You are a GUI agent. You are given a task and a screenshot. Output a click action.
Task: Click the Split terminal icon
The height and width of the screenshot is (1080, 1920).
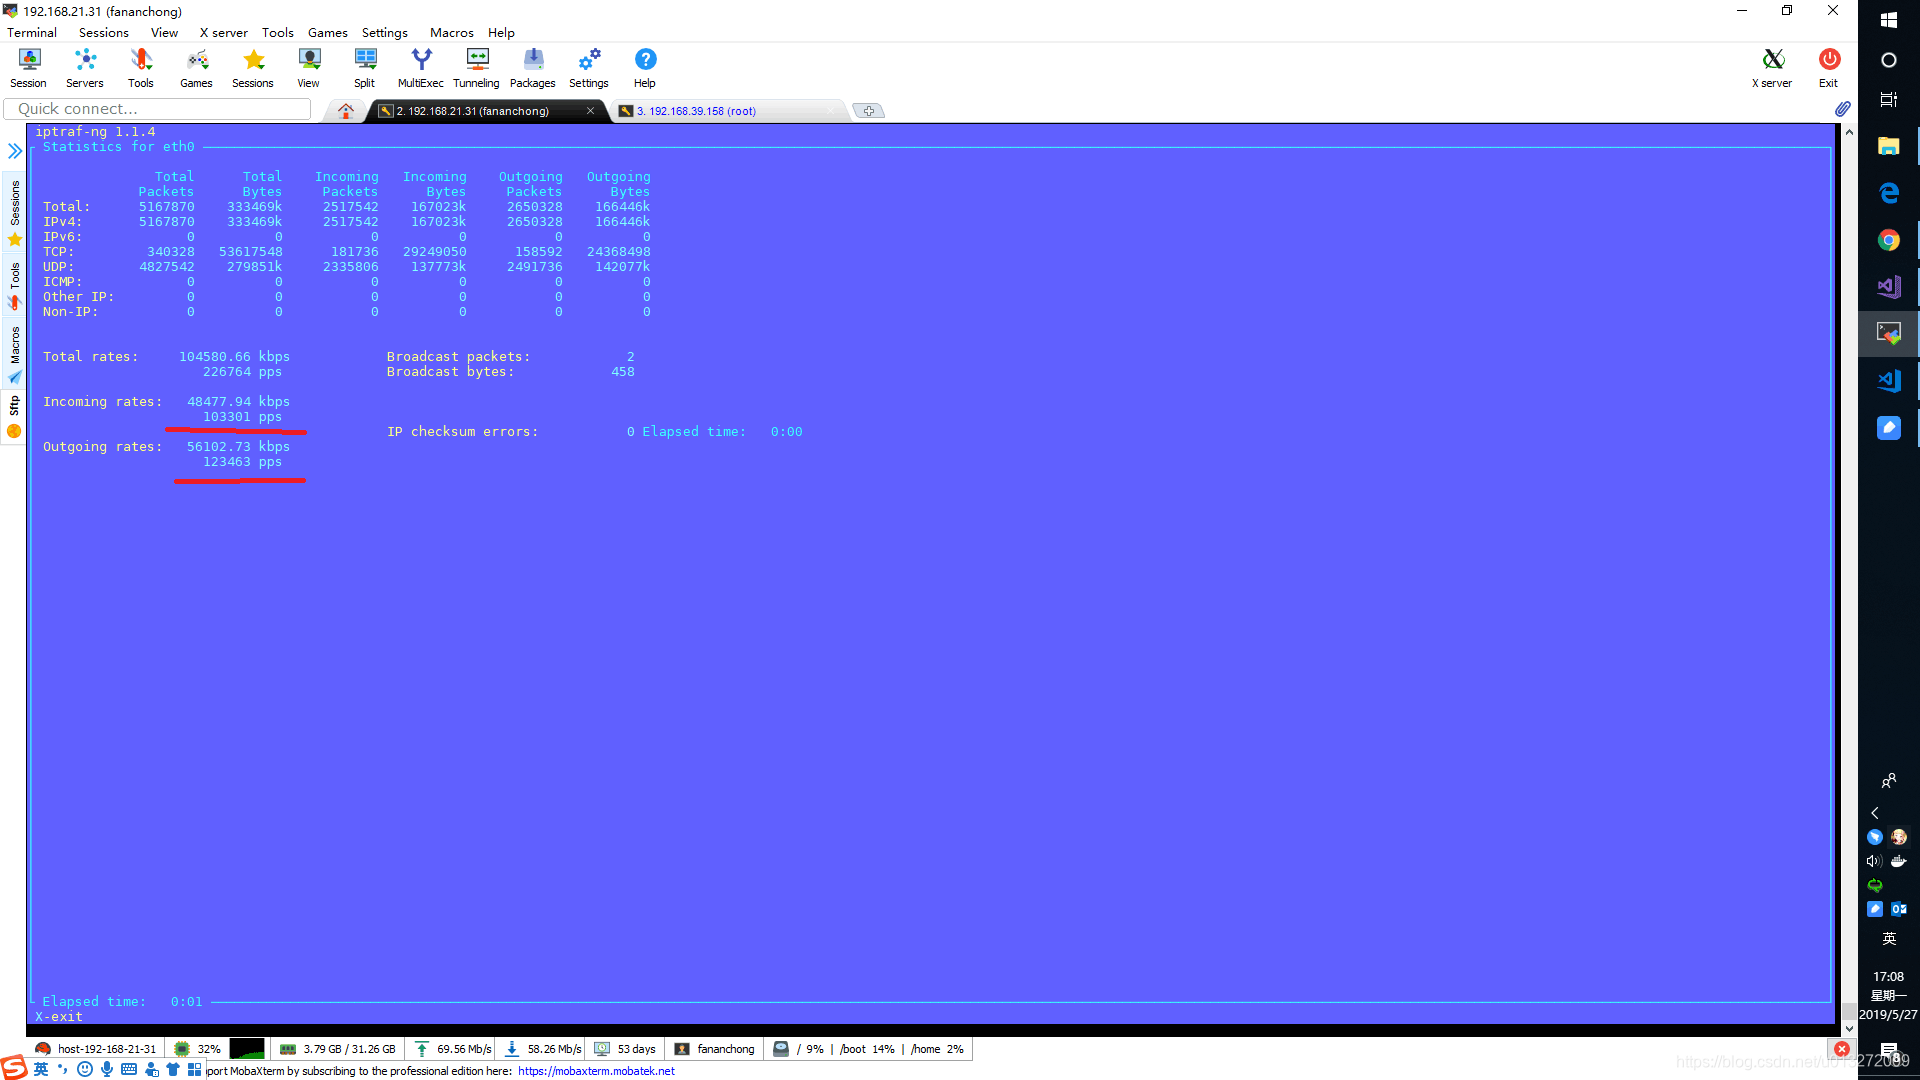coord(365,68)
